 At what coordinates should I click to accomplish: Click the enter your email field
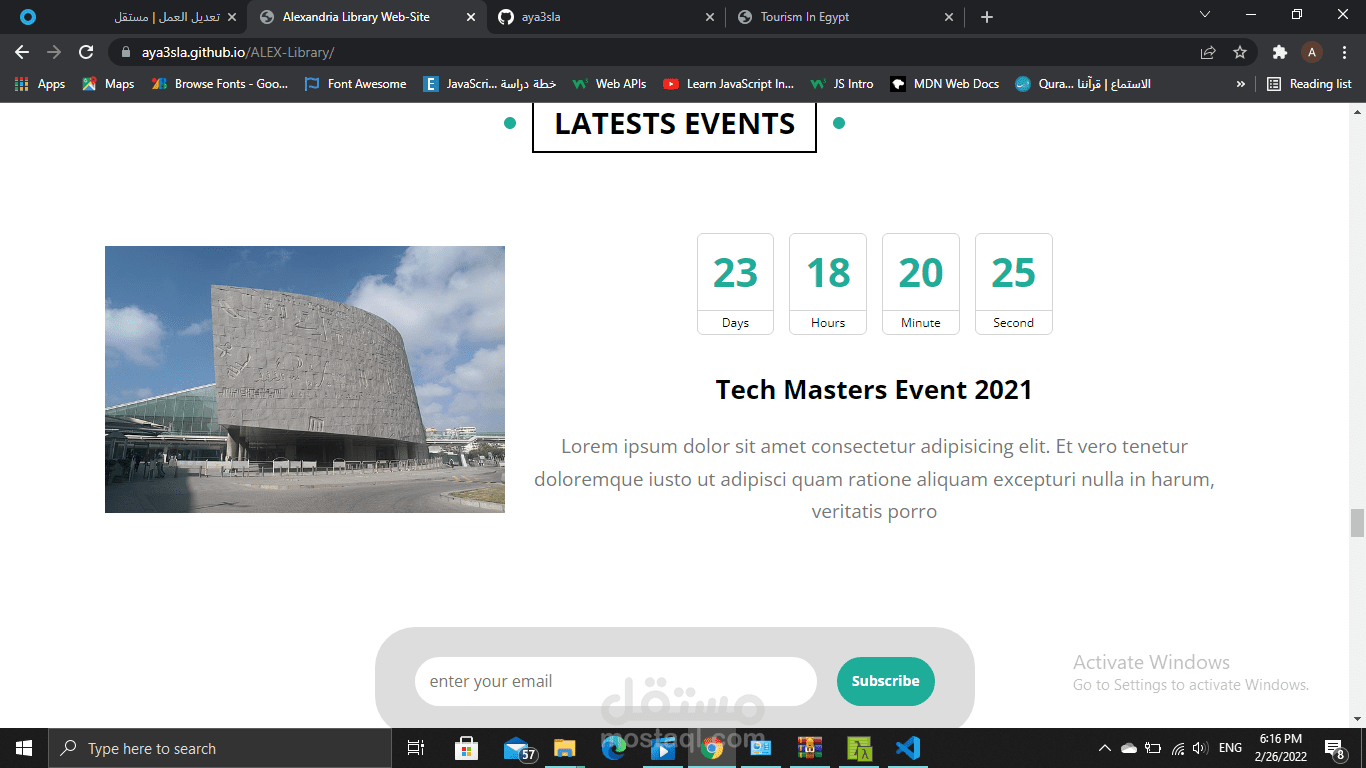616,681
